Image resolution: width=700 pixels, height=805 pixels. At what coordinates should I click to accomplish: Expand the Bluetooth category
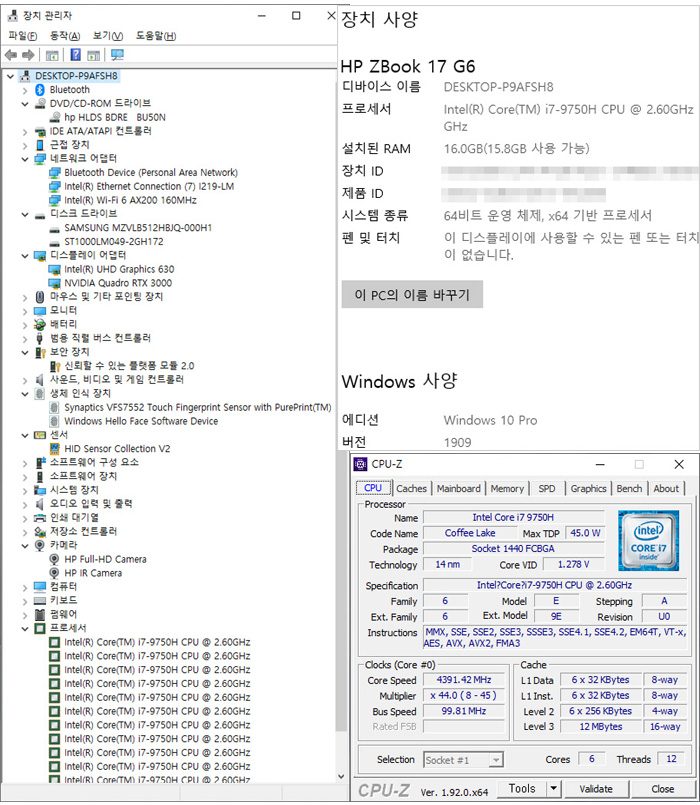click(x=25, y=90)
